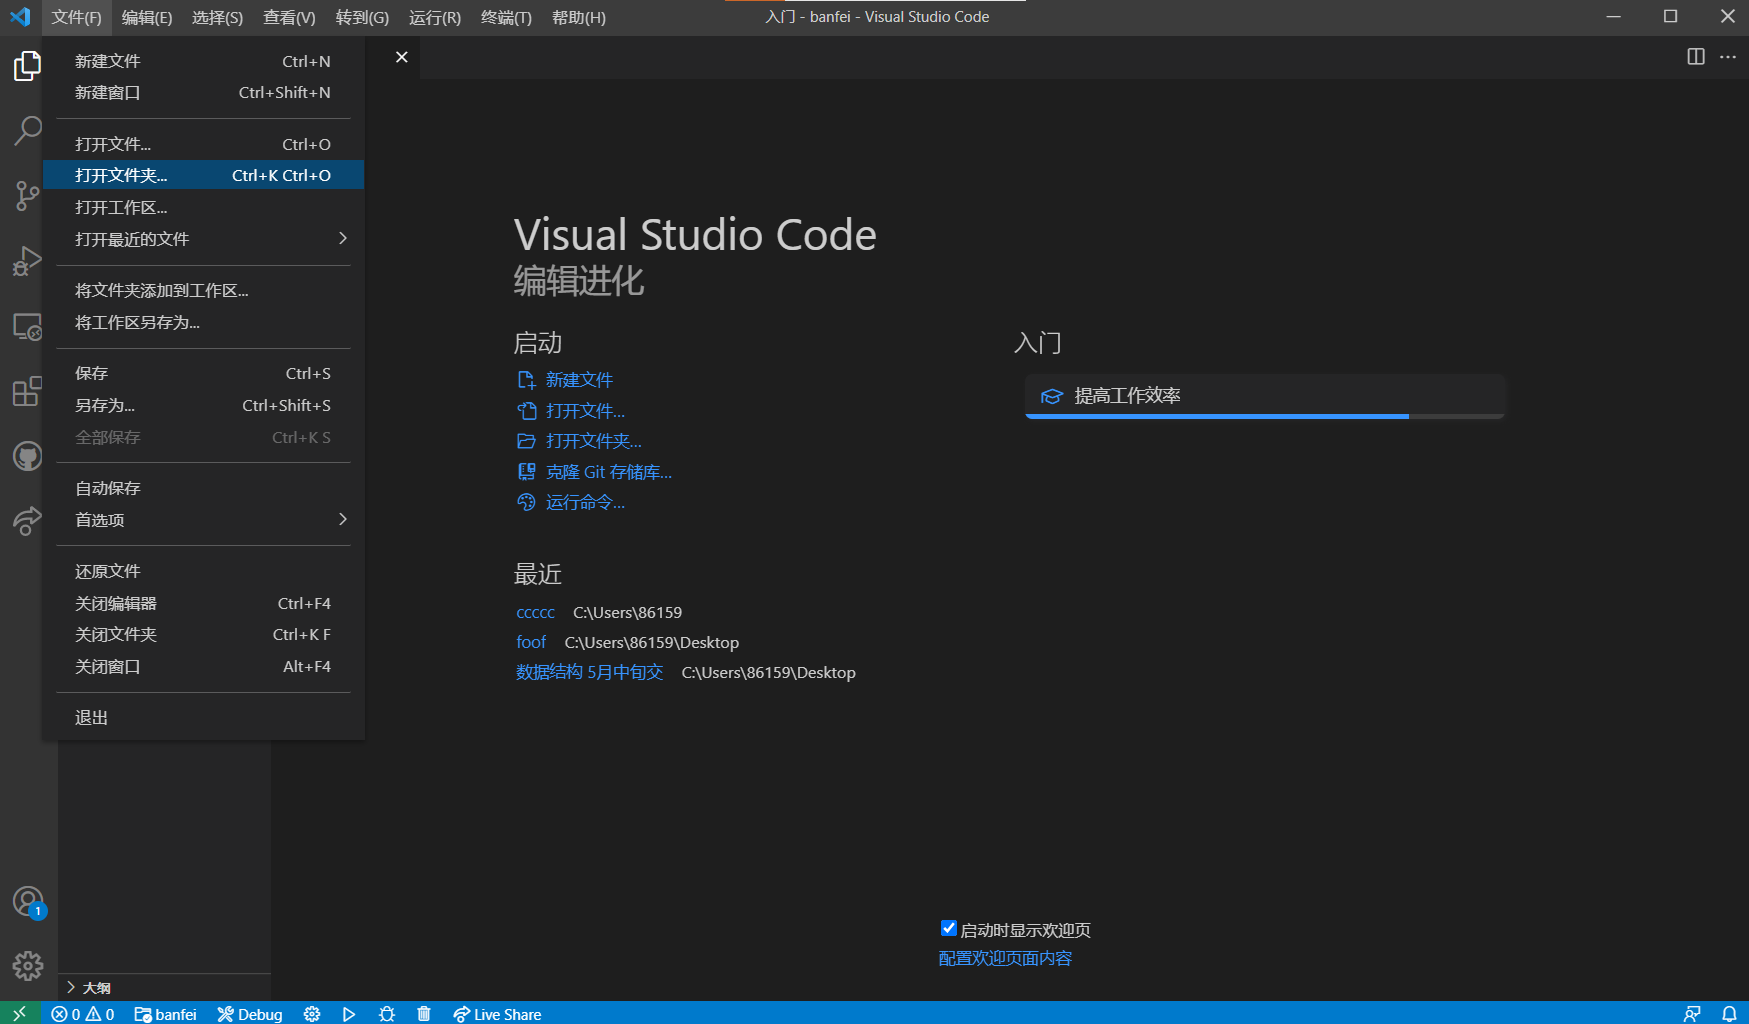This screenshot has width=1749, height=1024.
Task: Open Remote Explorer in activity bar
Action: [x=28, y=327]
